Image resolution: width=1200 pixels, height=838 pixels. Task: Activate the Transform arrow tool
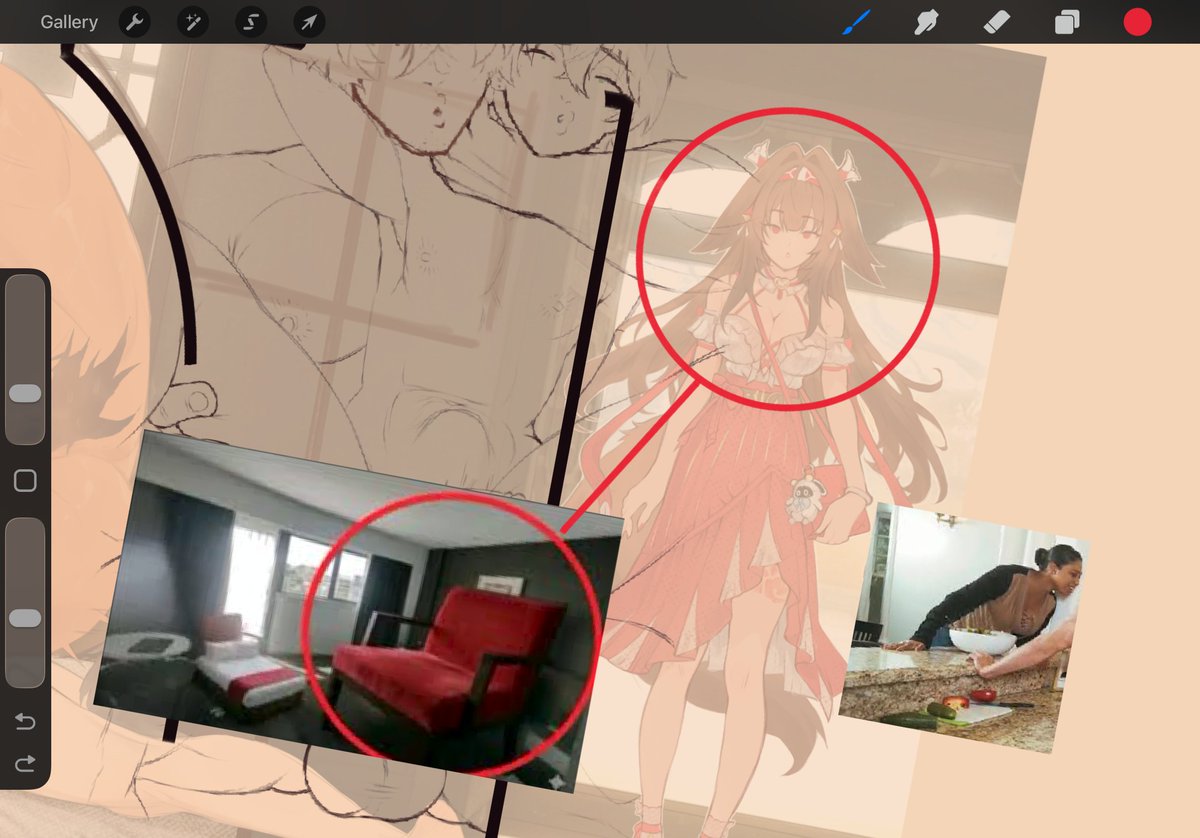tap(309, 22)
